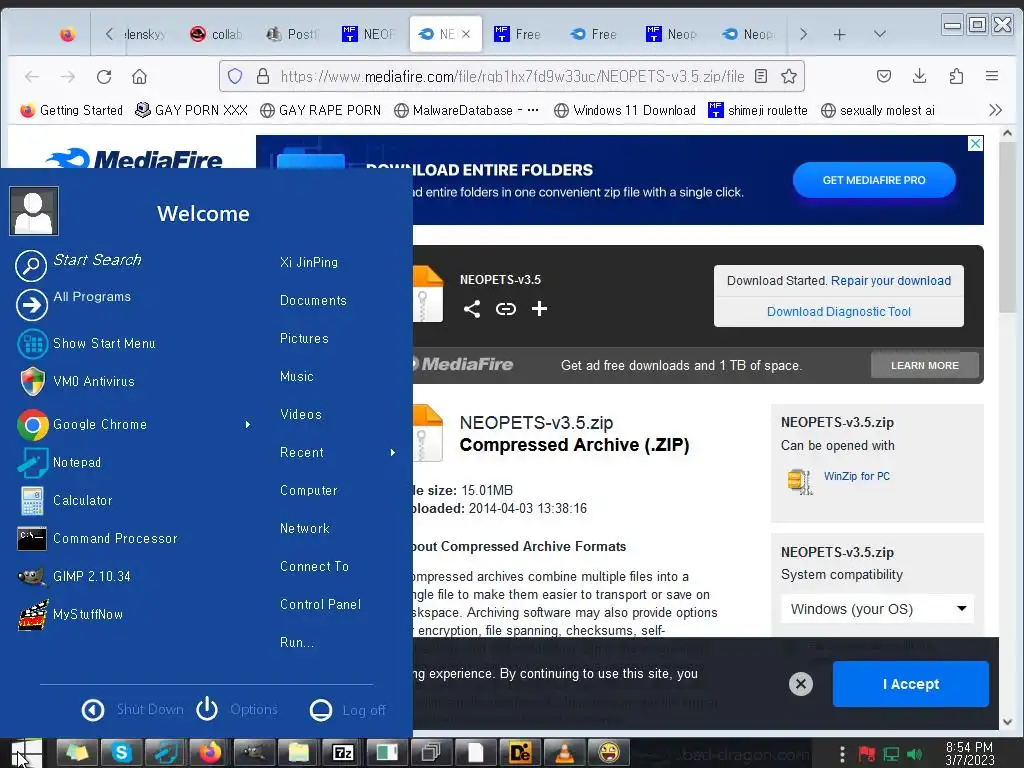The height and width of the screenshot is (768, 1024).
Task: Click Connect To in start menu
Action: click(314, 566)
